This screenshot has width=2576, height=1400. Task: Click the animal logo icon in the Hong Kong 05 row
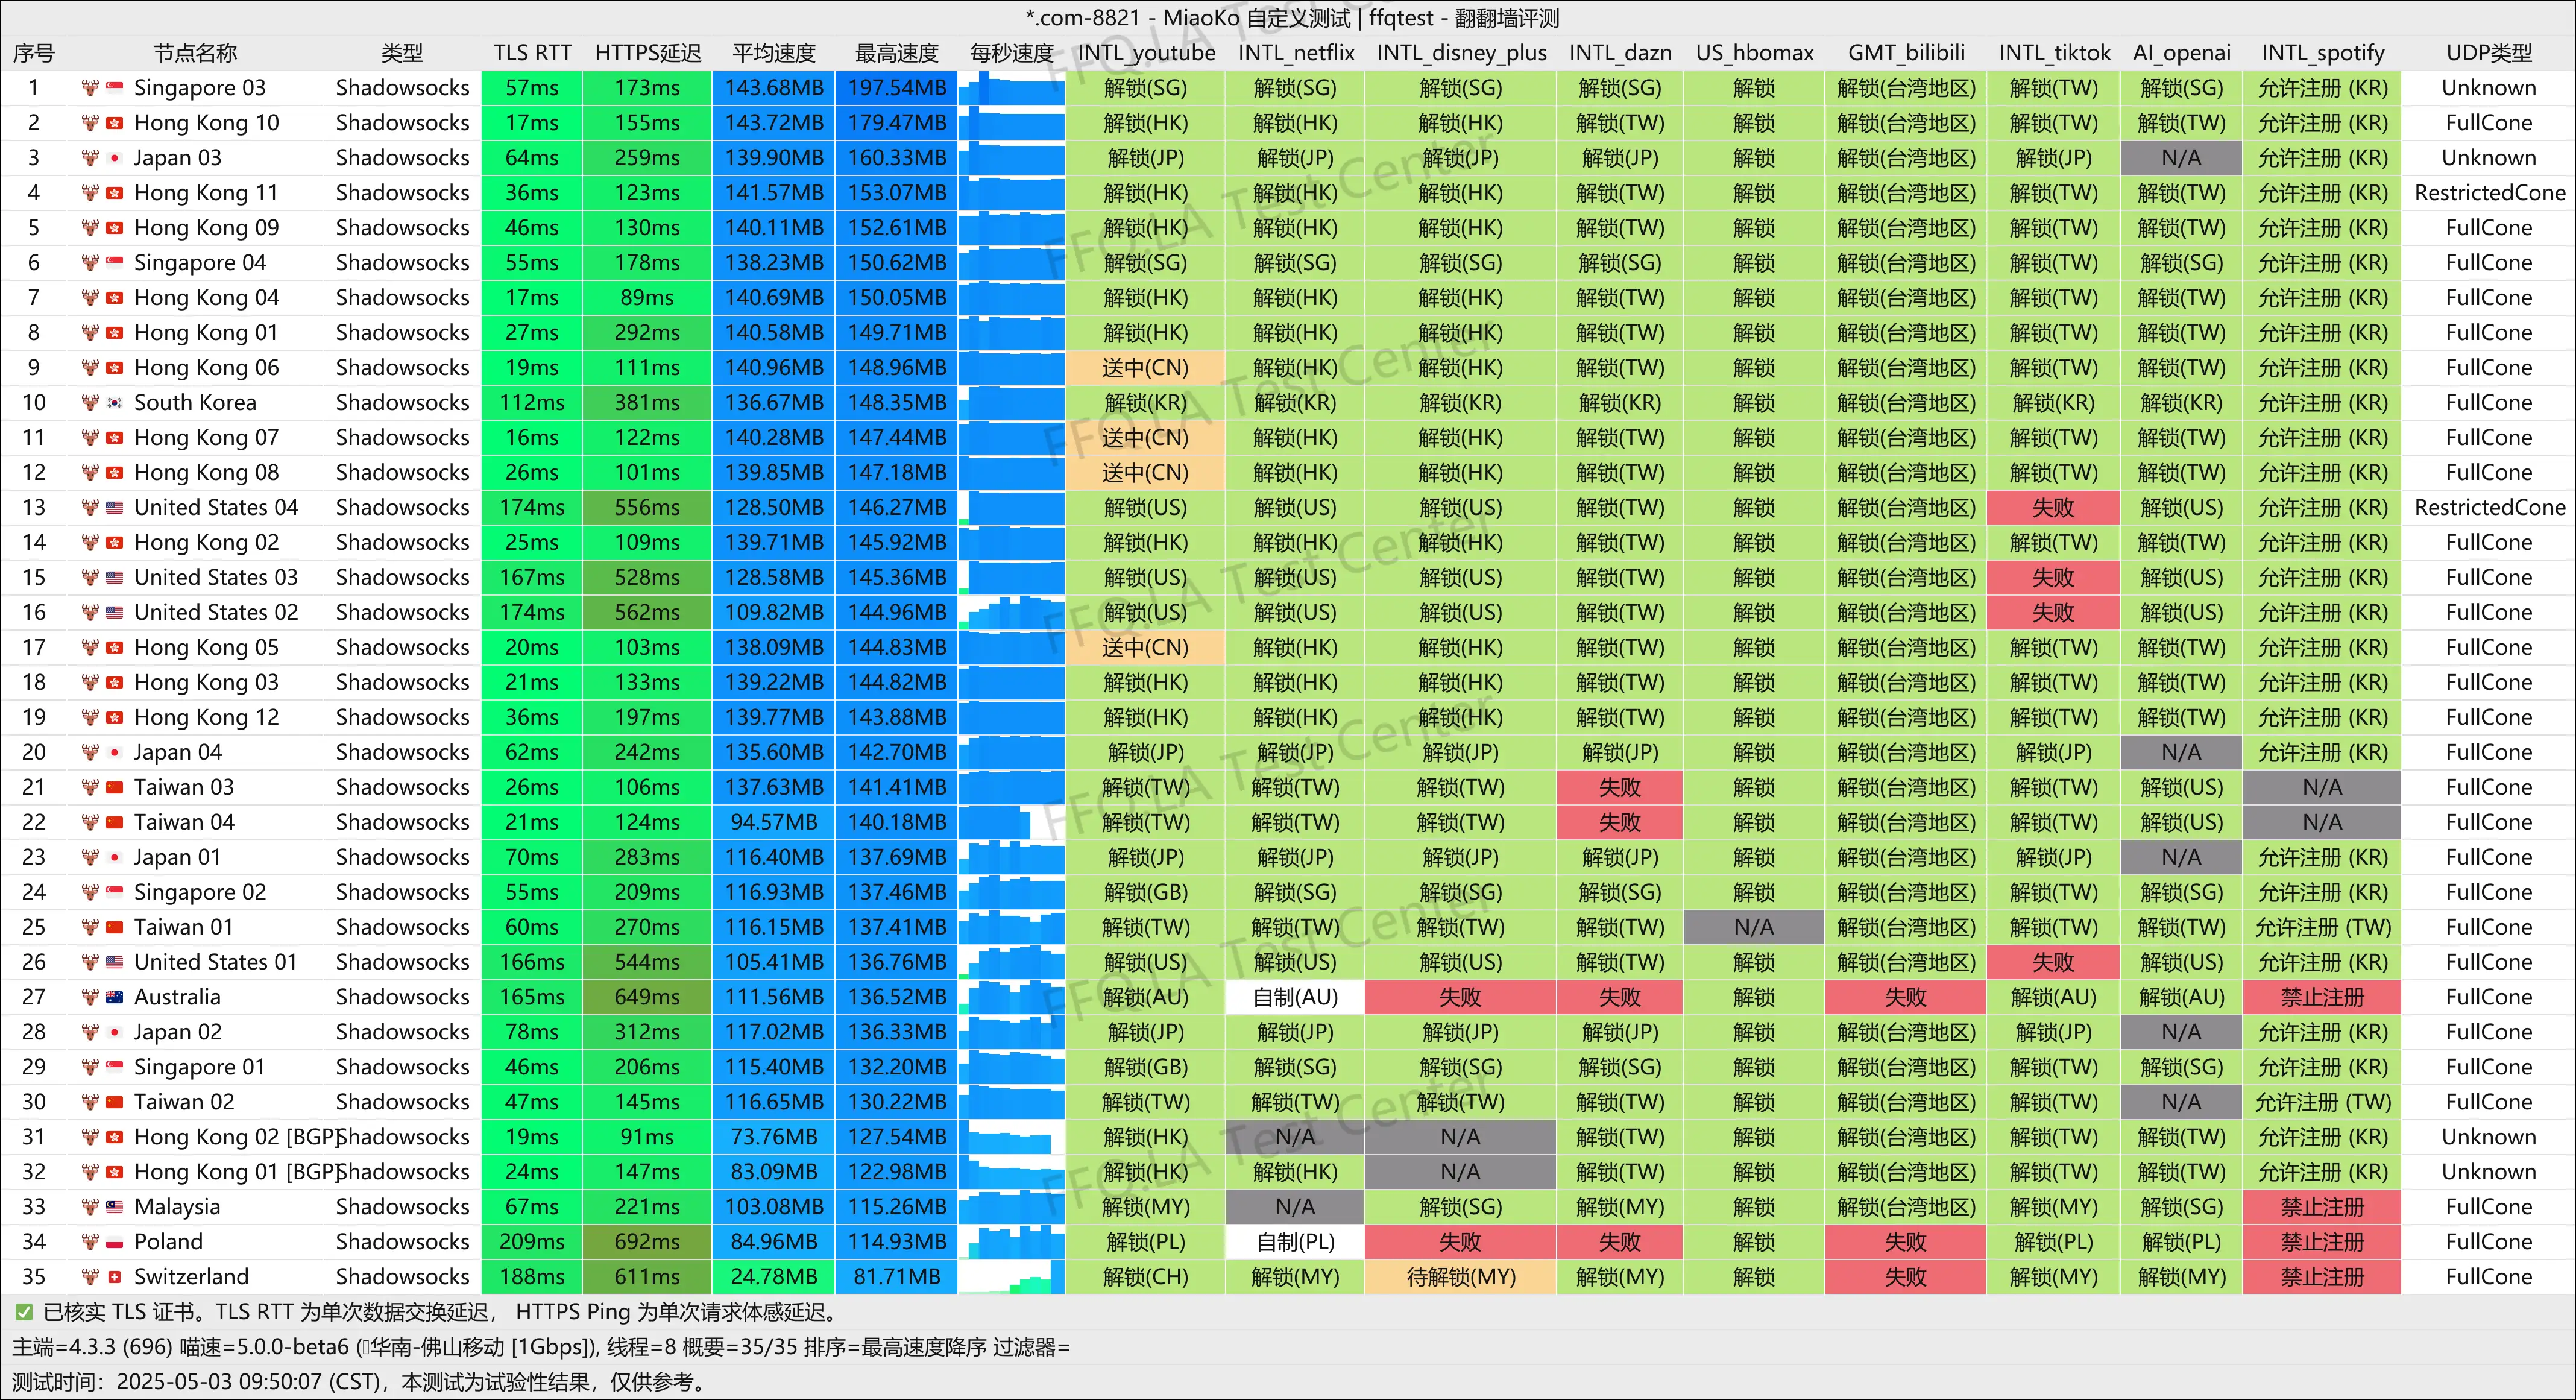(90, 648)
